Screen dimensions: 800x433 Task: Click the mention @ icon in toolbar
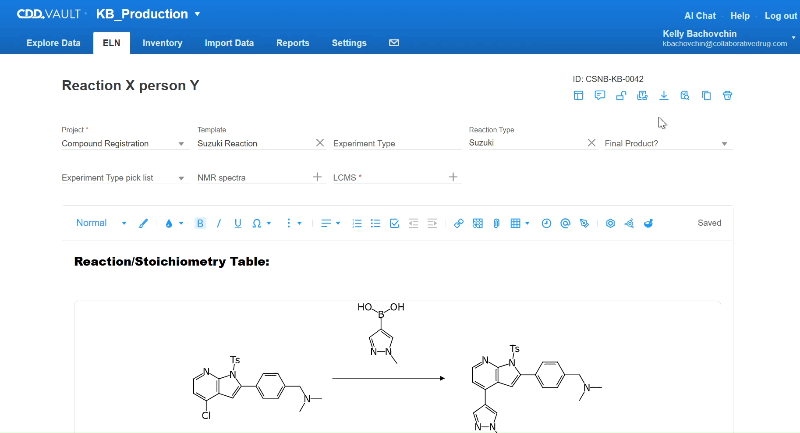[565, 223]
